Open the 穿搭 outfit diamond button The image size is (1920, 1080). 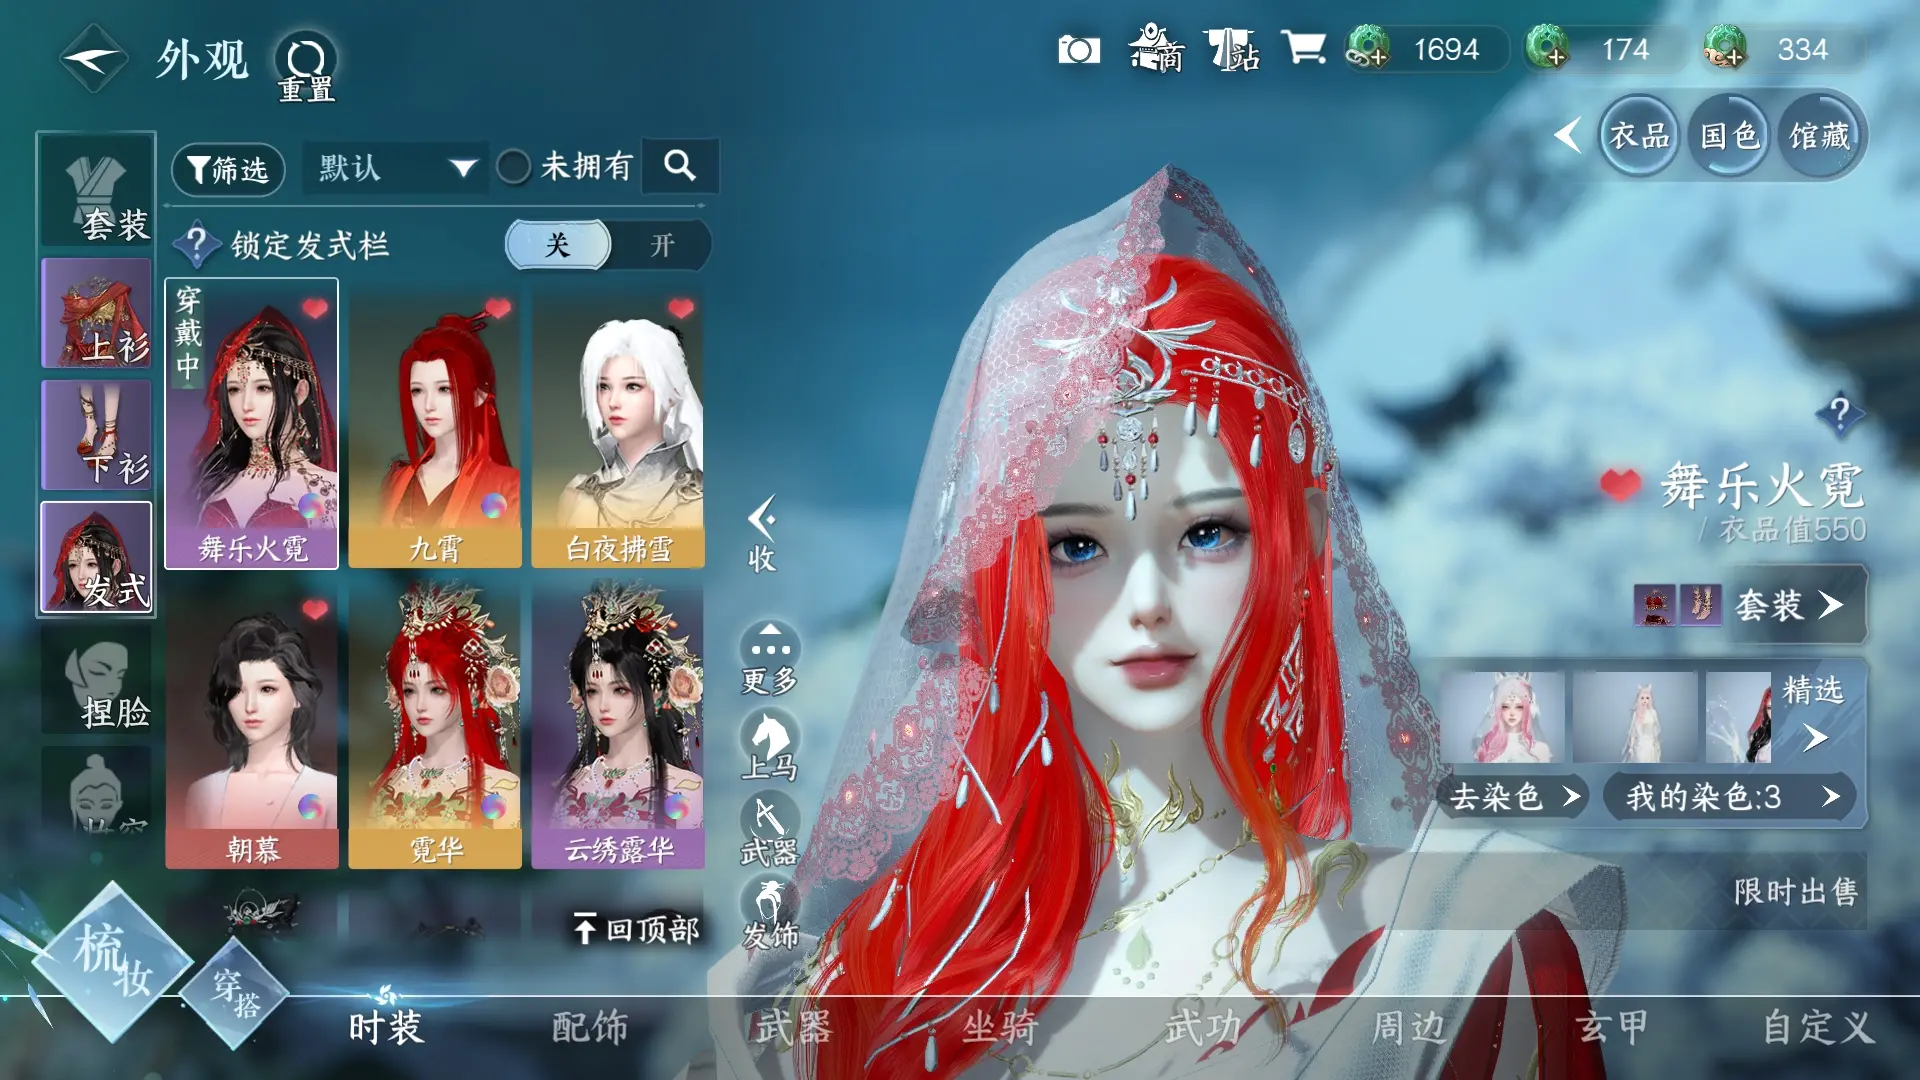pos(236,993)
